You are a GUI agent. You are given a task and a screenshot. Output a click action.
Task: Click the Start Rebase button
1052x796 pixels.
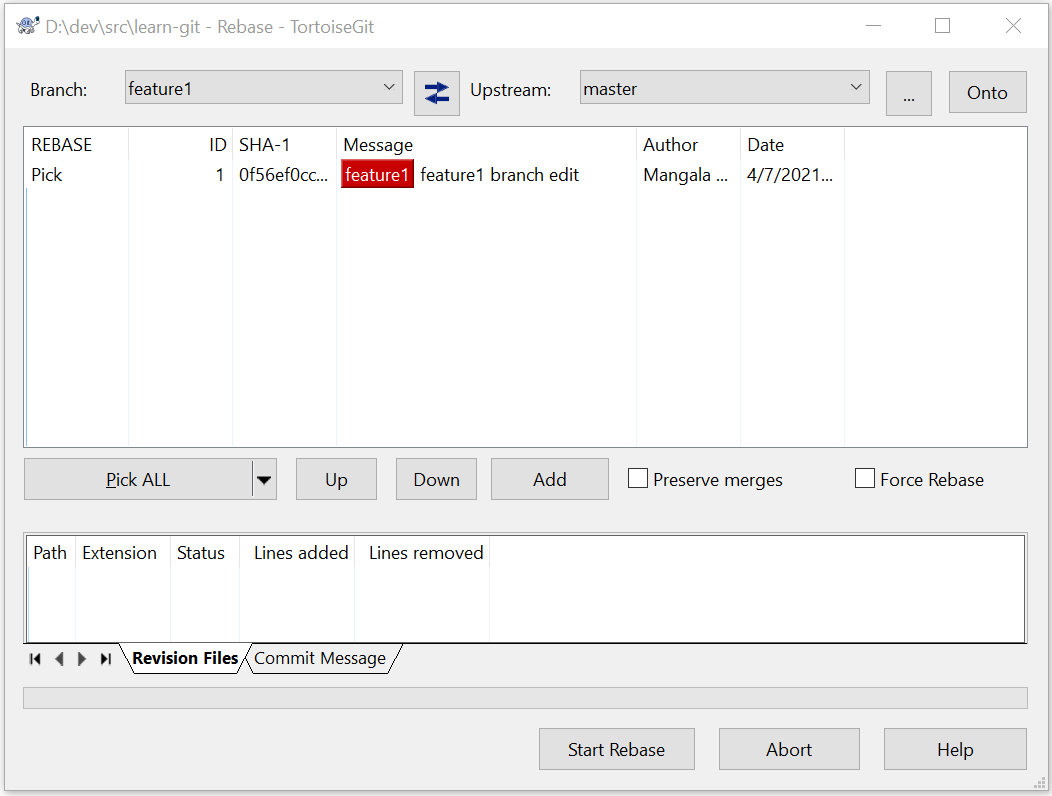pyautogui.click(x=617, y=749)
